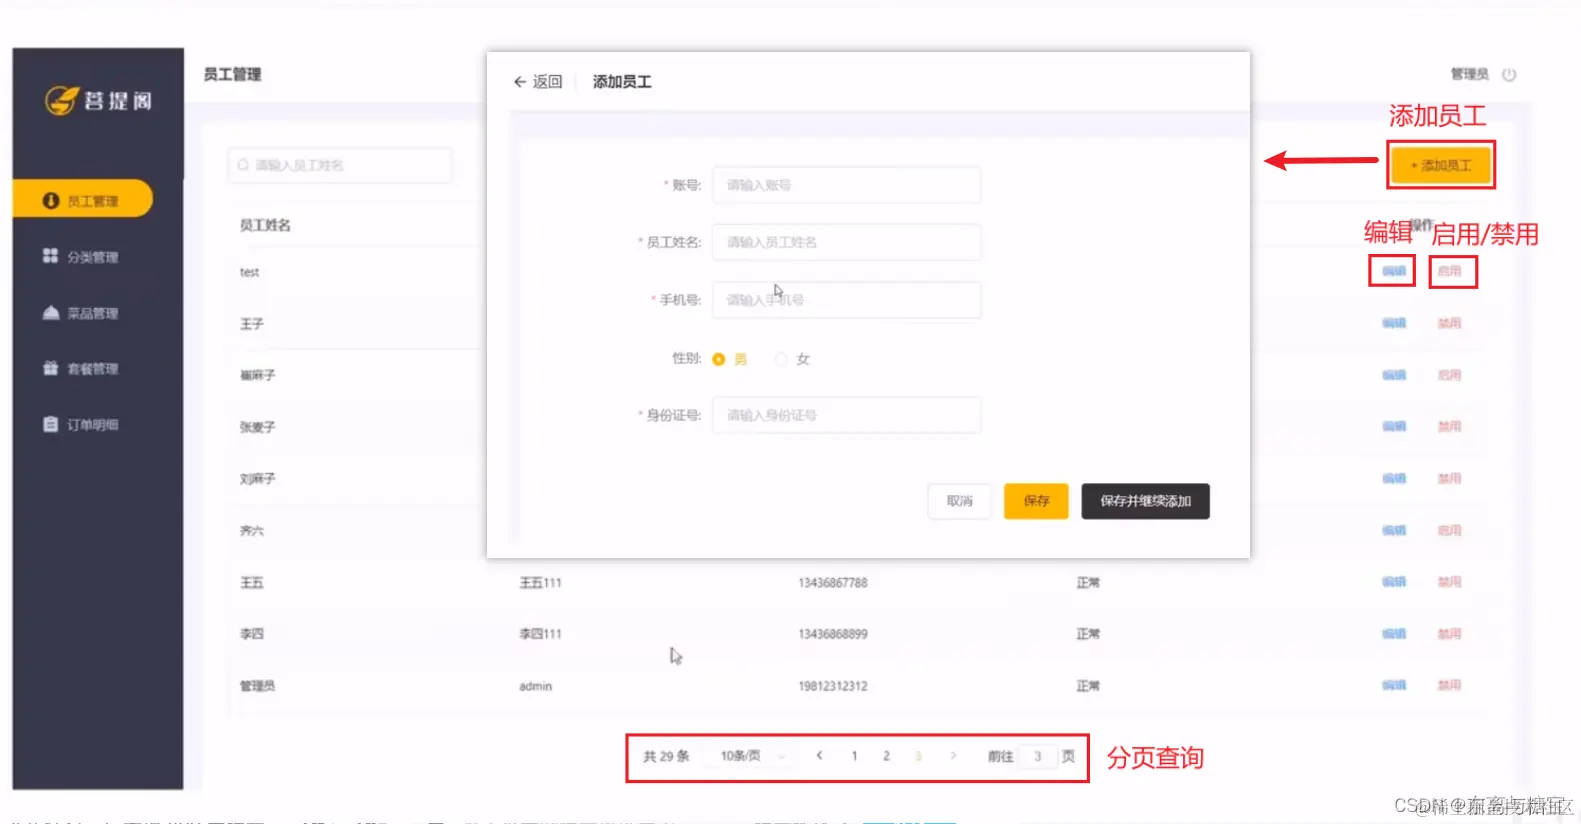
Task: Click the 管理员 user label at top right
Action: pyautogui.click(x=1469, y=74)
